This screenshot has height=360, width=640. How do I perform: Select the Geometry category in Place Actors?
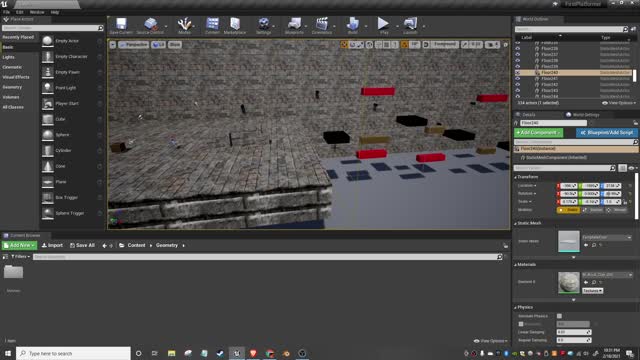pyautogui.click(x=12, y=87)
